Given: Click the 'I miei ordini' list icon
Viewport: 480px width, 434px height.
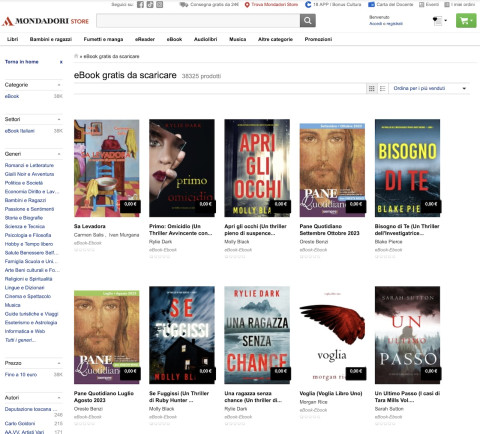Looking at the screenshot, I should [x=447, y=5].
